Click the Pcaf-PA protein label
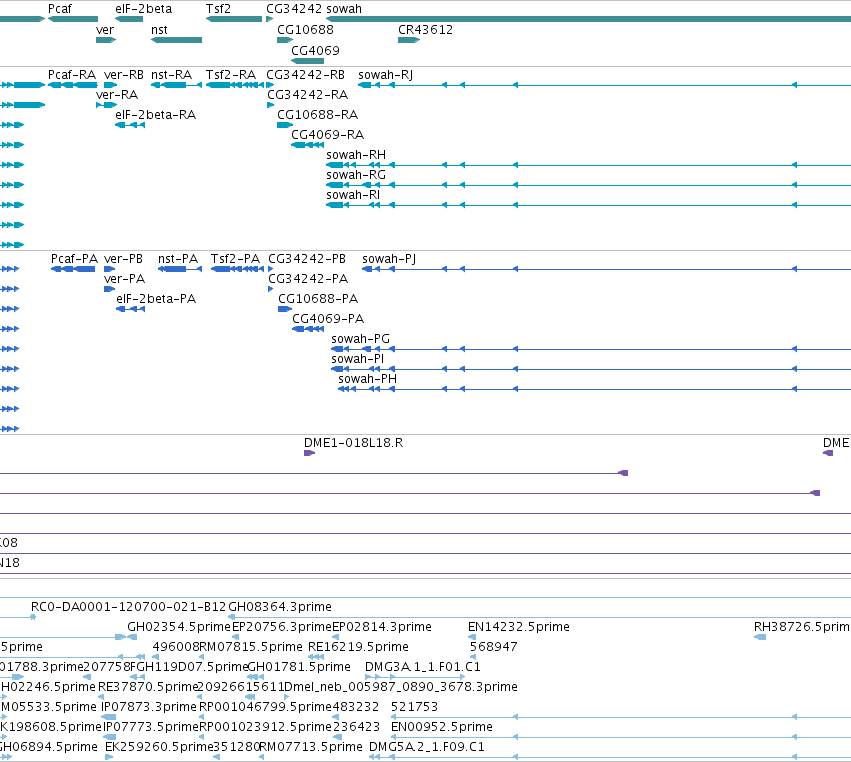Screen dimensions: 851x762 (x=74, y=259)
